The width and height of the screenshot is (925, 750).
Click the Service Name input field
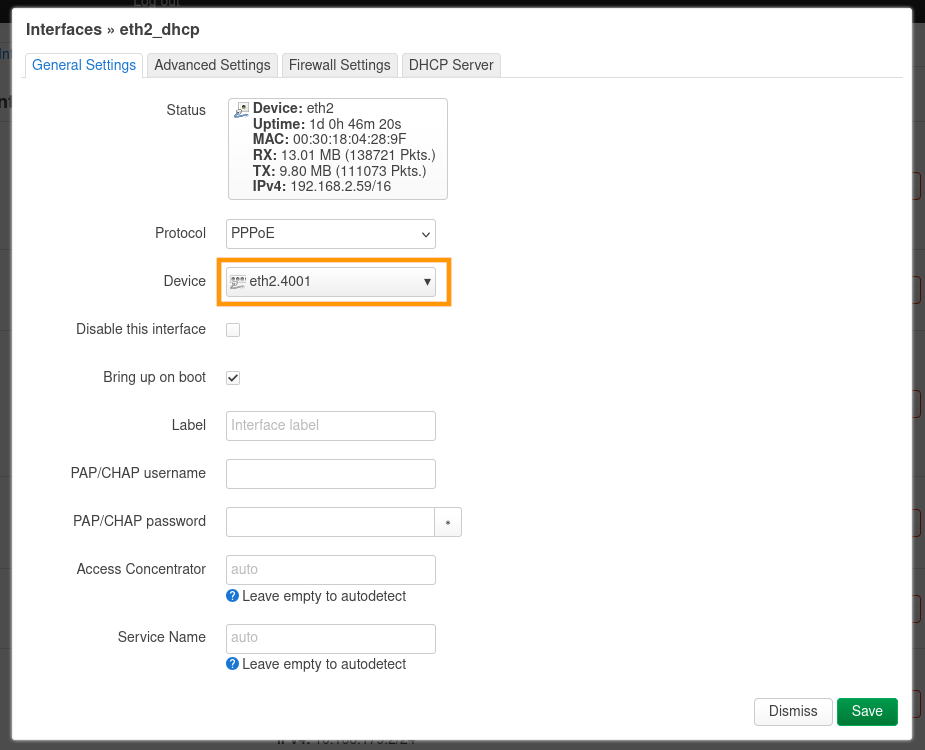click(331, 638)
